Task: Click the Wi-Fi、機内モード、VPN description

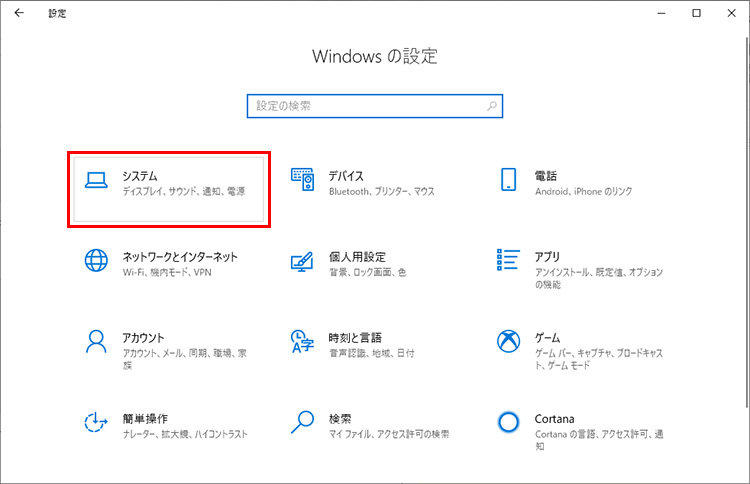Action: click(x=167, y=272)
